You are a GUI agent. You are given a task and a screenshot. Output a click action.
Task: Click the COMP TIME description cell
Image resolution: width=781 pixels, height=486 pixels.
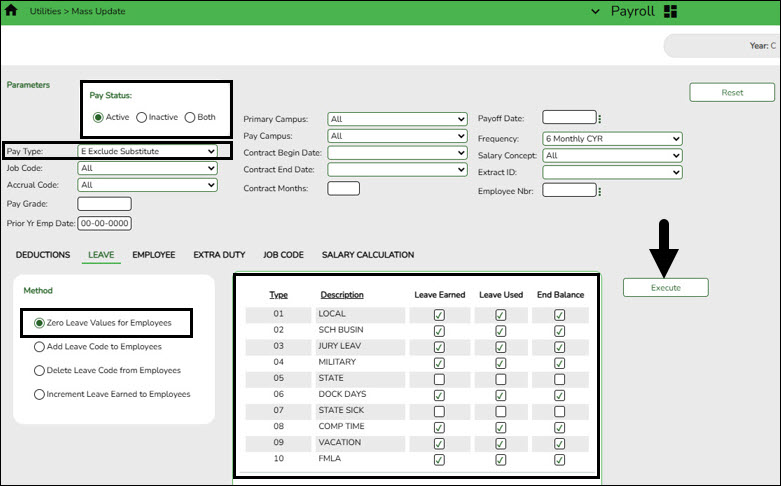click(361, 426)
